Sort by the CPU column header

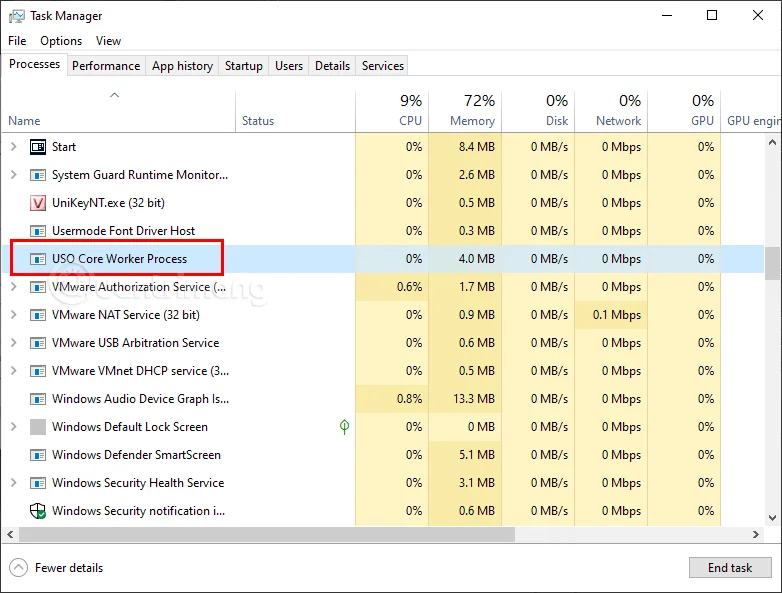pos(392,112)
